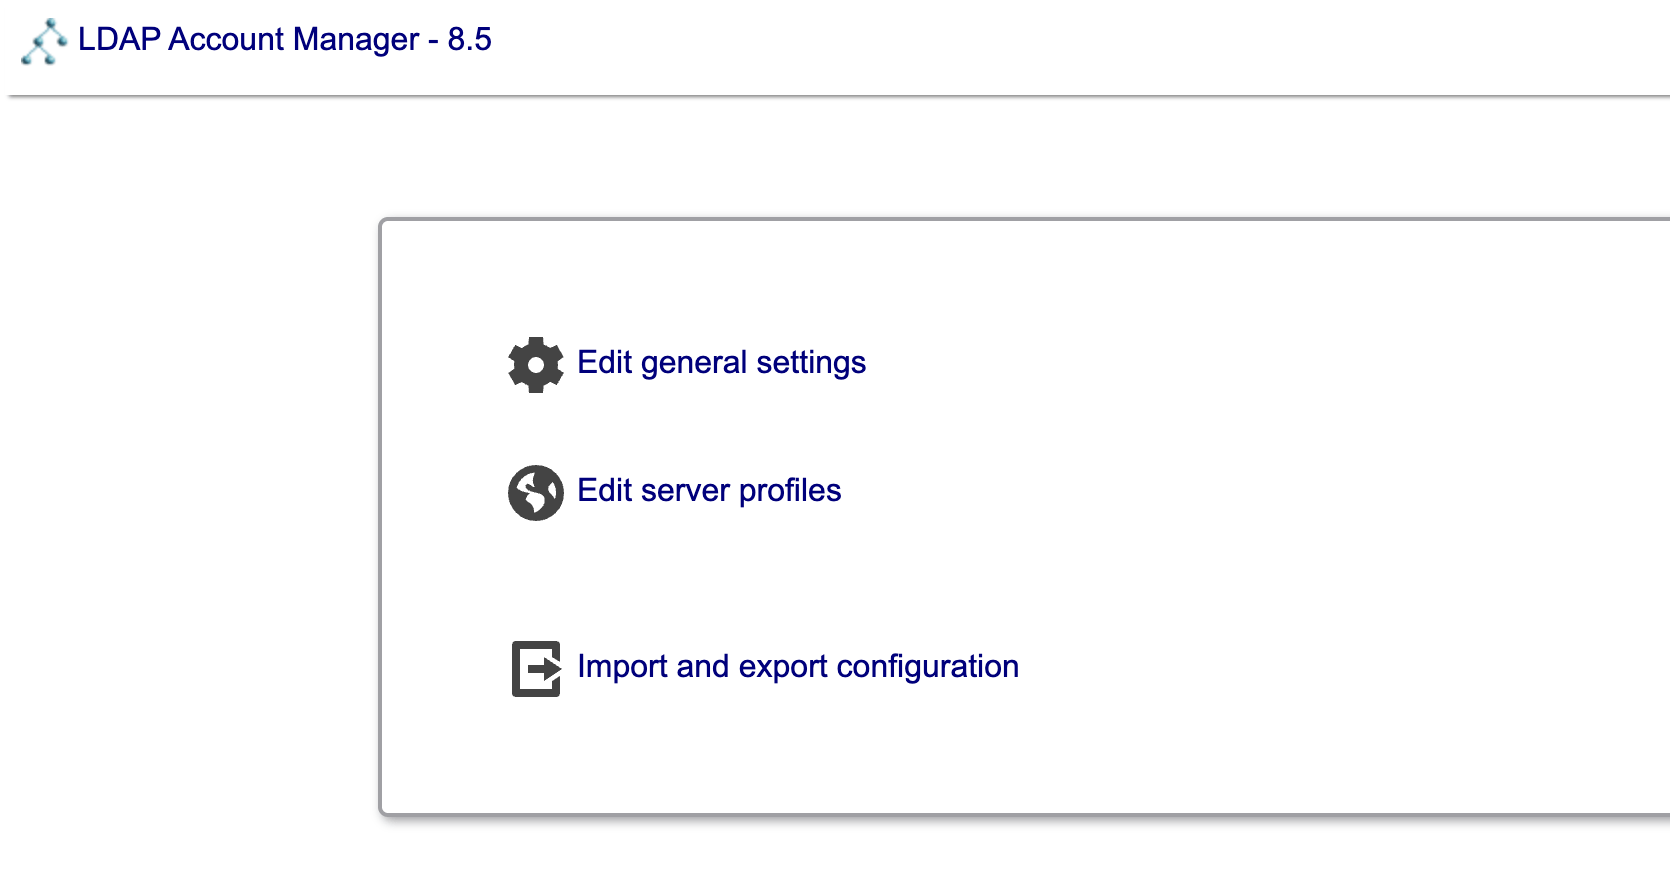1670x888 pixels.
Task: Click "Edit" in the server profiles link
Action: 604,490
